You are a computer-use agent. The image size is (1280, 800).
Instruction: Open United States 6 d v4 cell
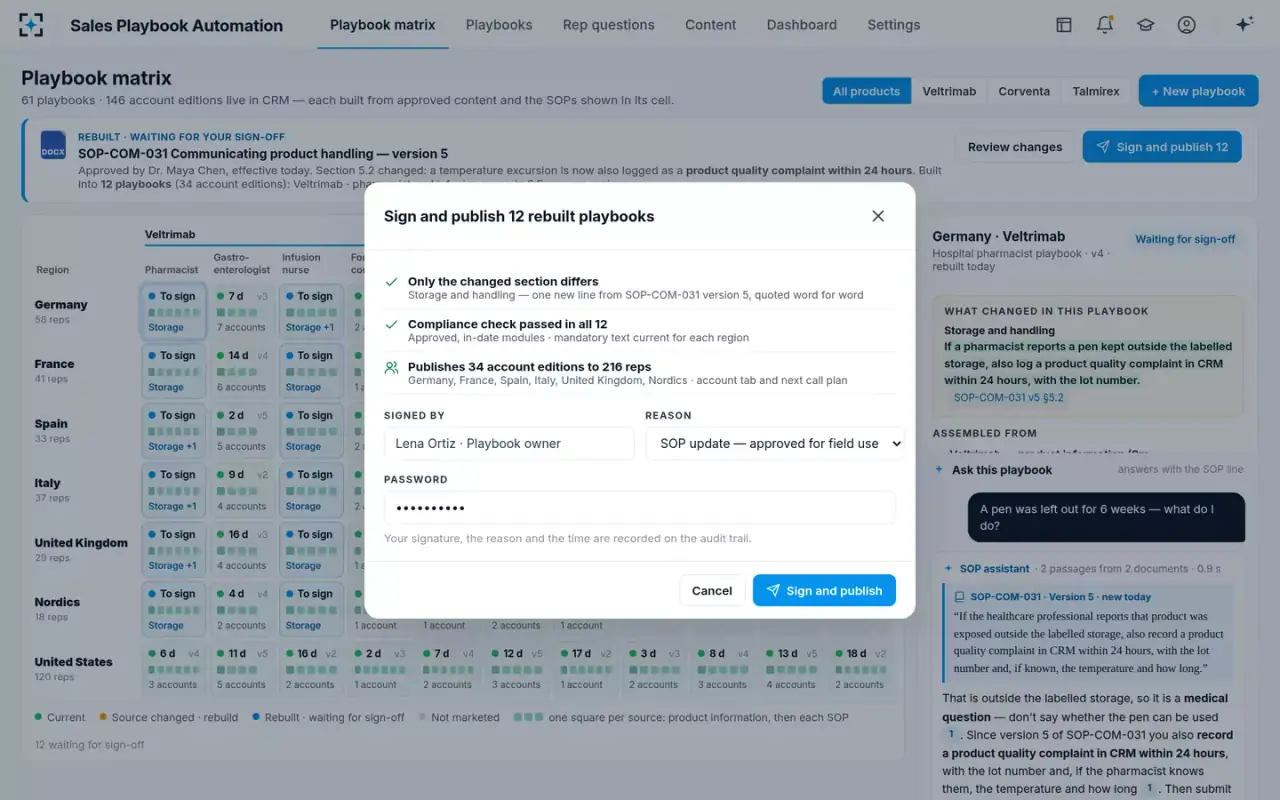tap(174, 669)
